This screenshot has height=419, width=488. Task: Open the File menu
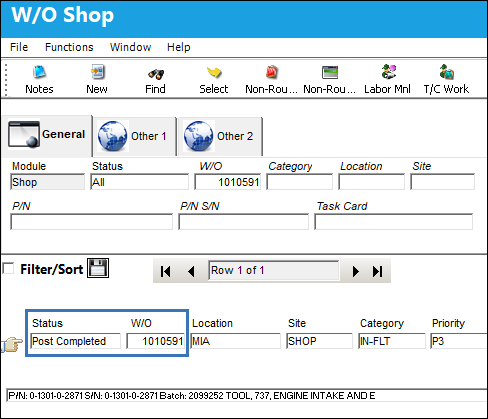[x=19, y=47]
